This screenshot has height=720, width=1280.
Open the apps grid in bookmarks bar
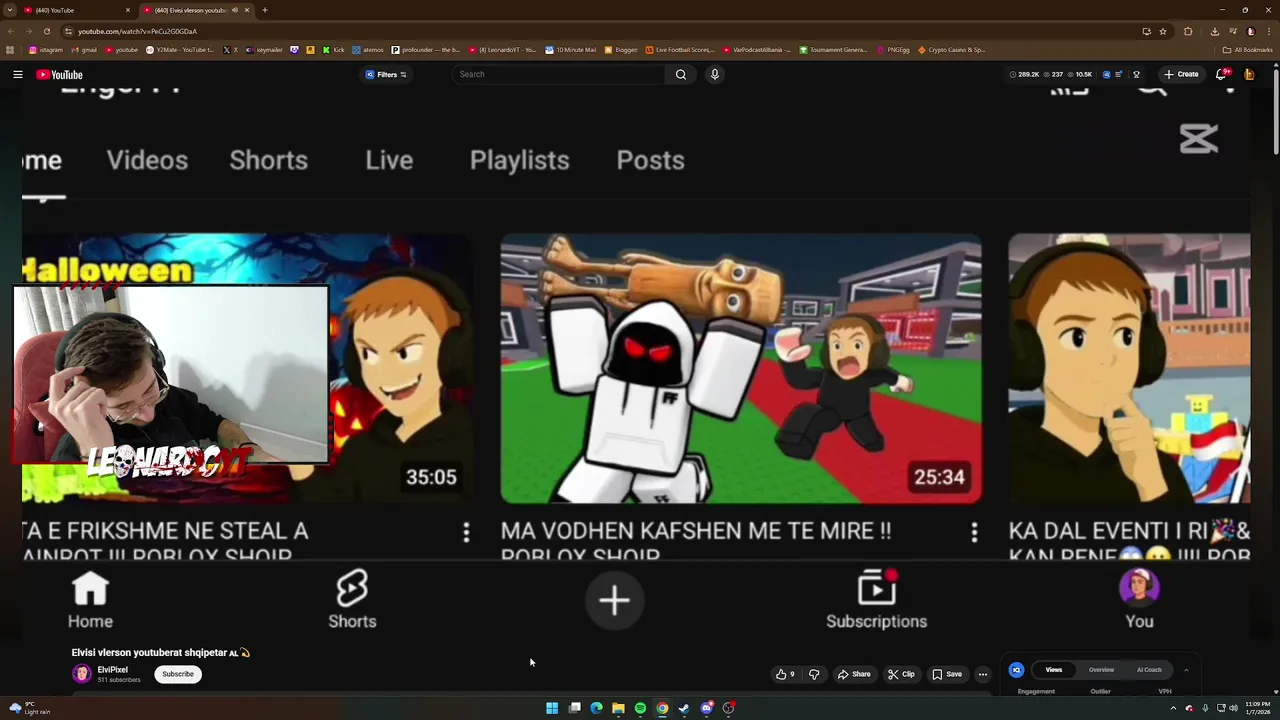point(10,49)
